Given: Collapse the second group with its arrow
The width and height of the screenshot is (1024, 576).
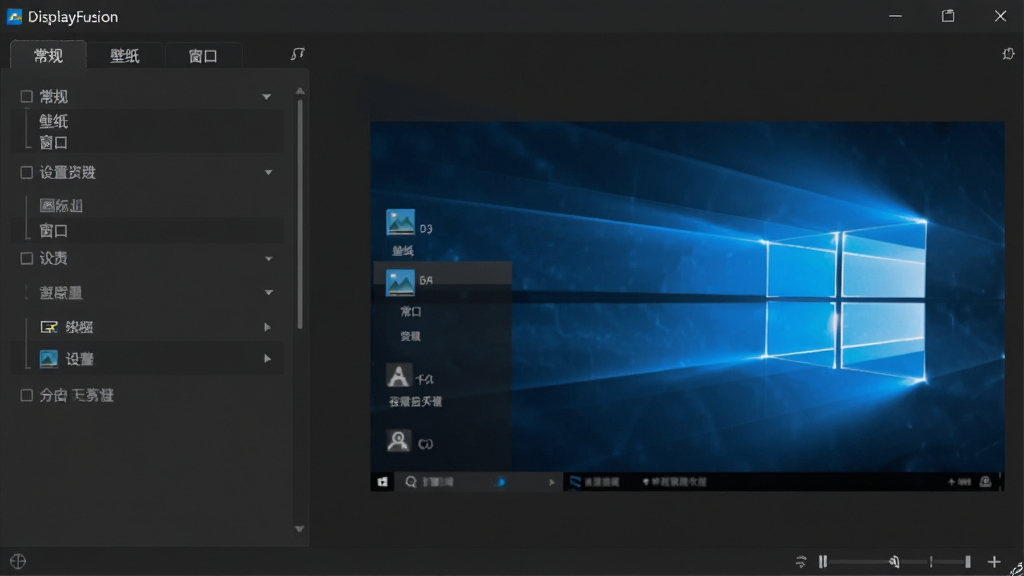Looking at the screenshot, I should click(268, 172).
